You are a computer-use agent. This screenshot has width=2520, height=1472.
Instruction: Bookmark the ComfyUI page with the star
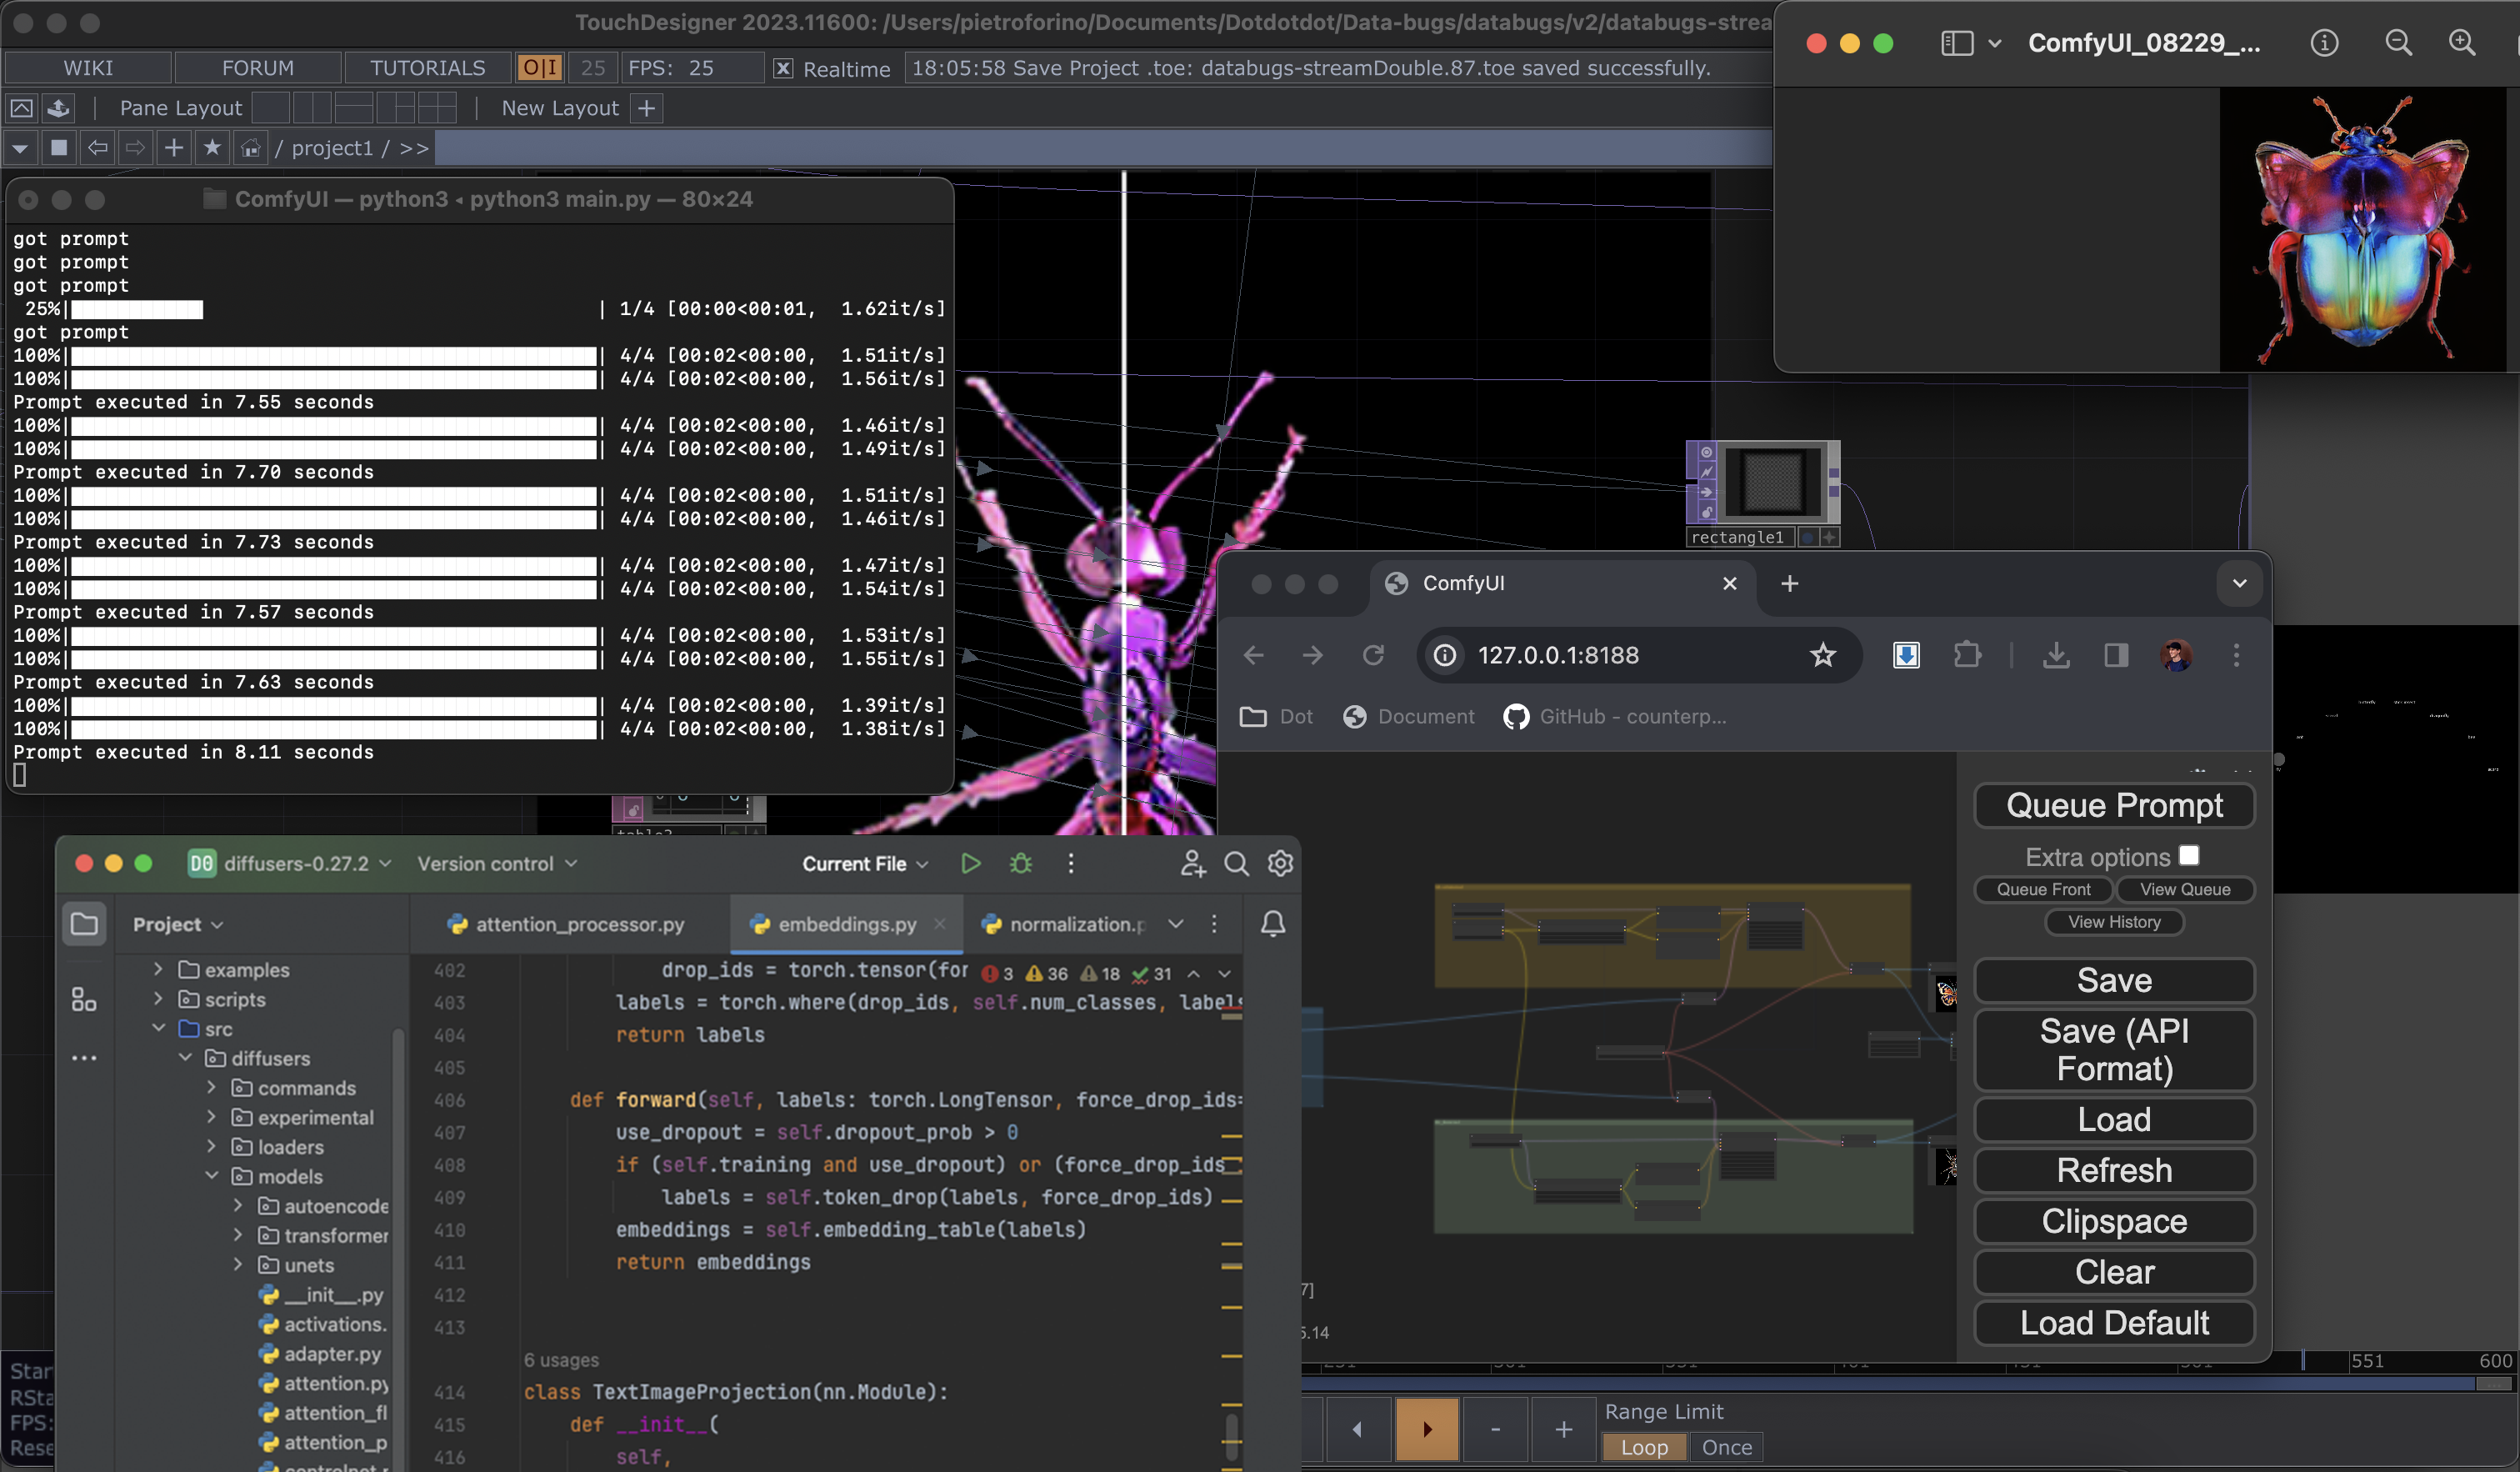(x=1822, y=655)
